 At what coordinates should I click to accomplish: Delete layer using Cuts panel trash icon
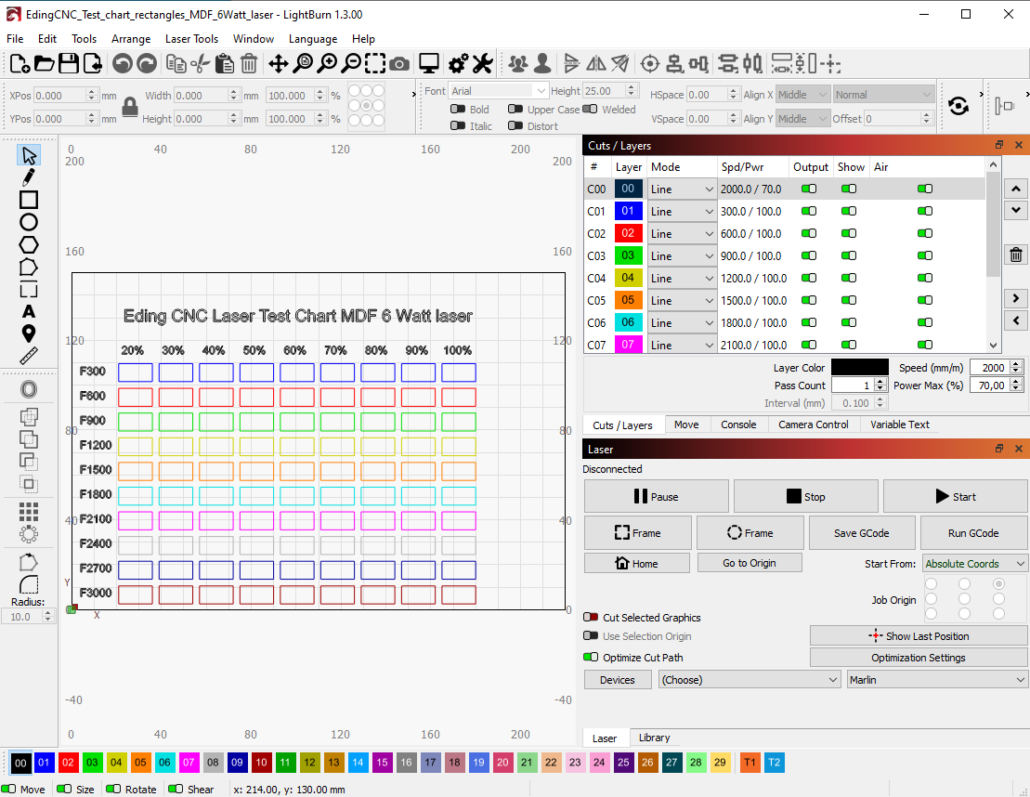point(1016,255)
